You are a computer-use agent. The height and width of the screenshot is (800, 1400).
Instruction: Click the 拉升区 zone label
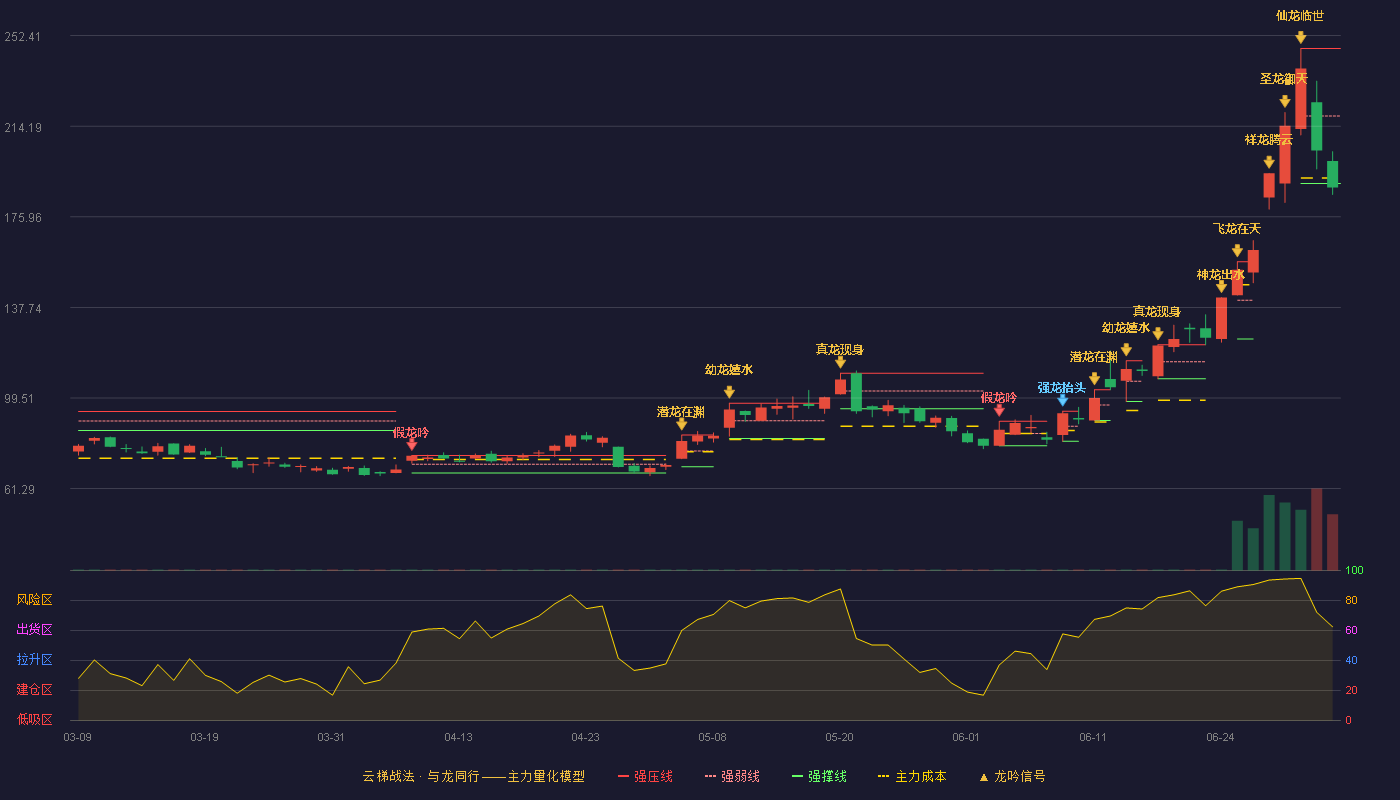click(35, 660)
